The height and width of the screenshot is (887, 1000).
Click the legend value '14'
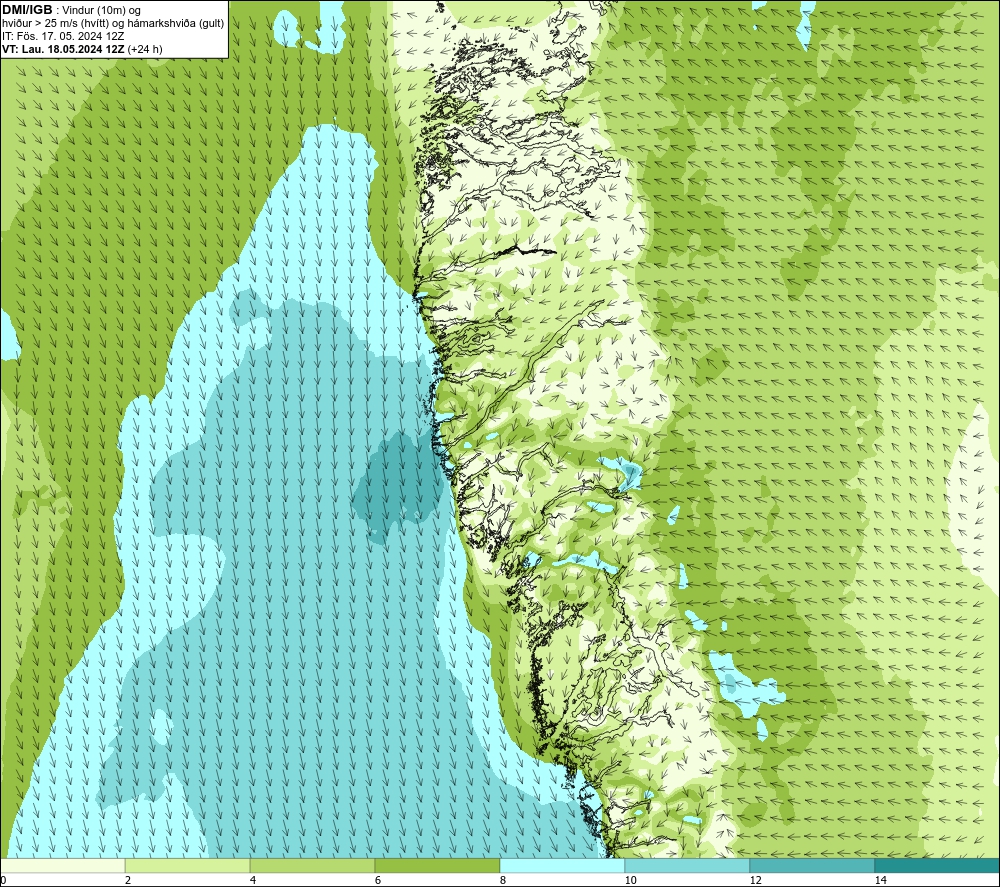pyautogui.click(x=881, y=880)
